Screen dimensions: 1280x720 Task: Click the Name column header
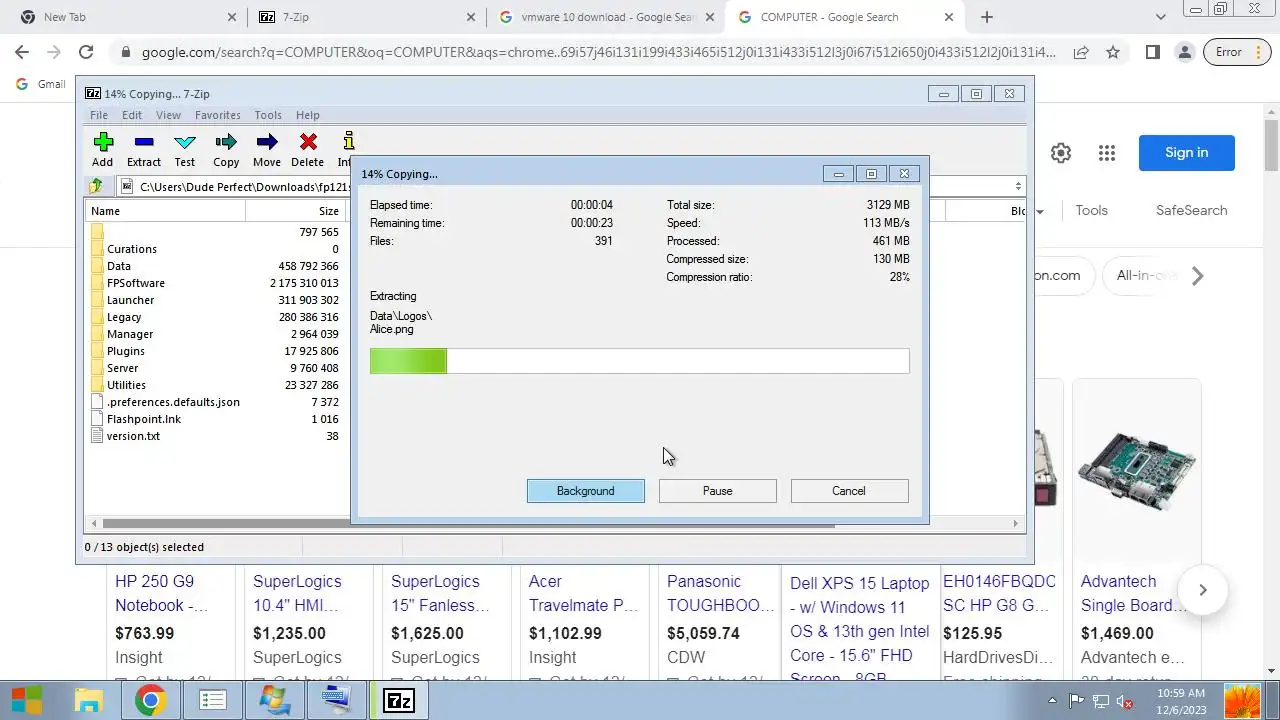point(166,211)
